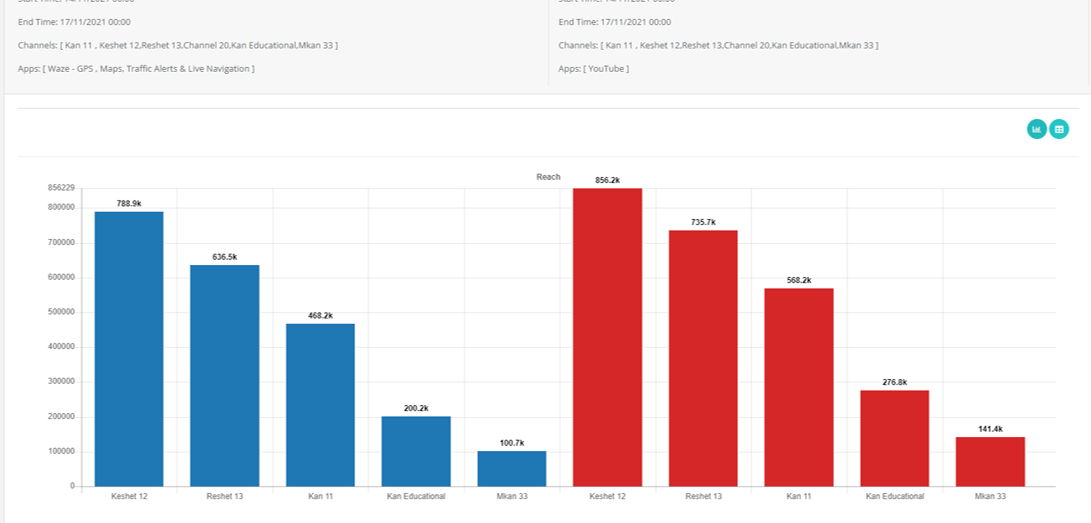Click the 500000 y-axis label
This screenshot has height=523, width=1091.
[x=61, y=312]
